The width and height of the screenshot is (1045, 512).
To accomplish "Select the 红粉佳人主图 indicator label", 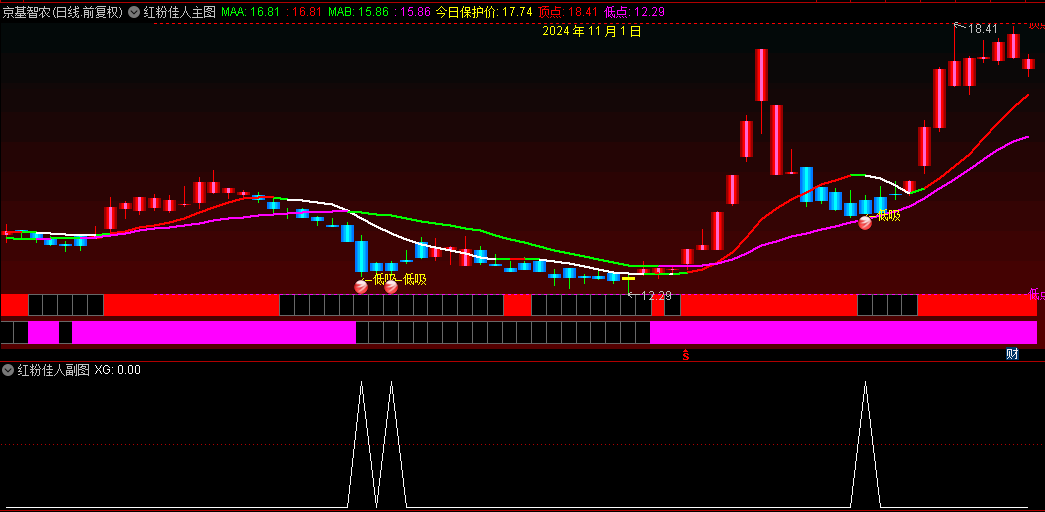I will (x=180, y=11).
